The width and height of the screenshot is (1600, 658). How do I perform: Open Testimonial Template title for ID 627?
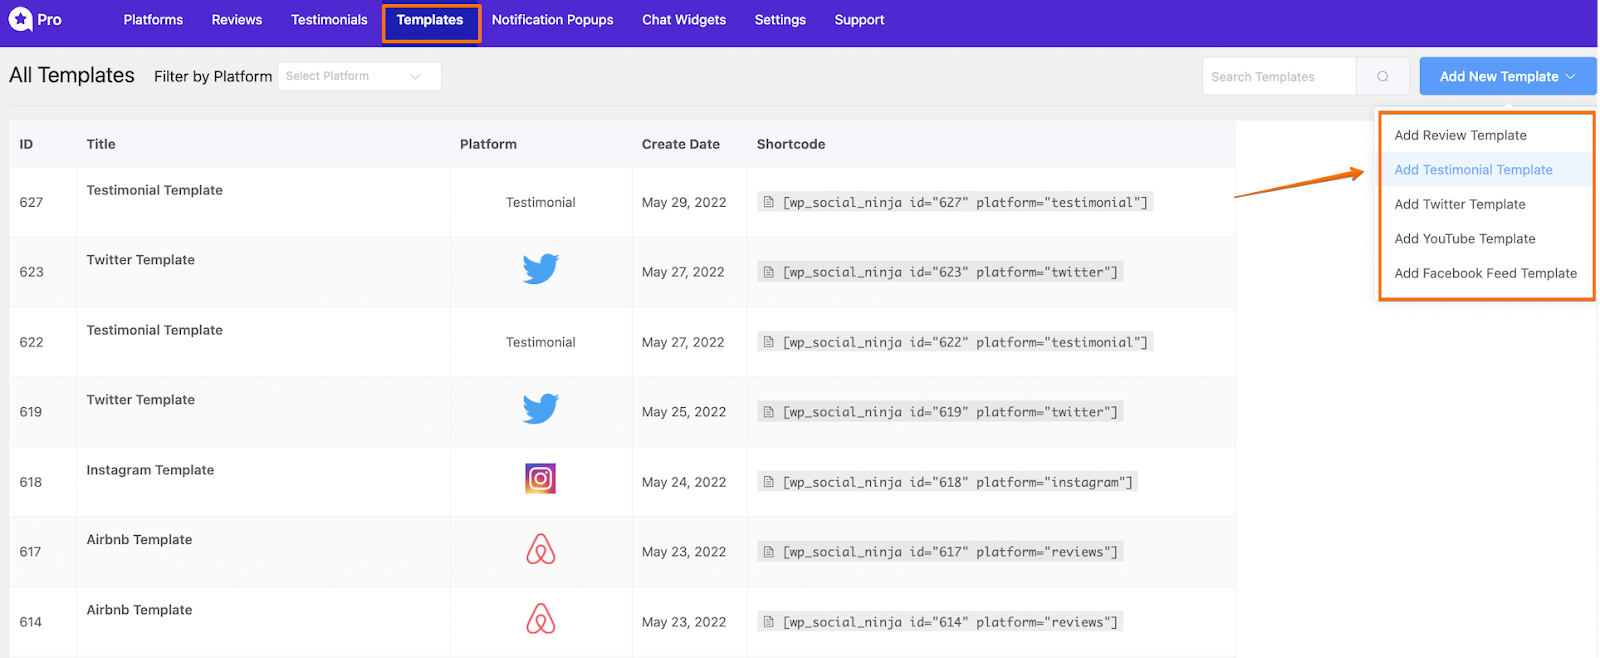[x=154, y=190]
